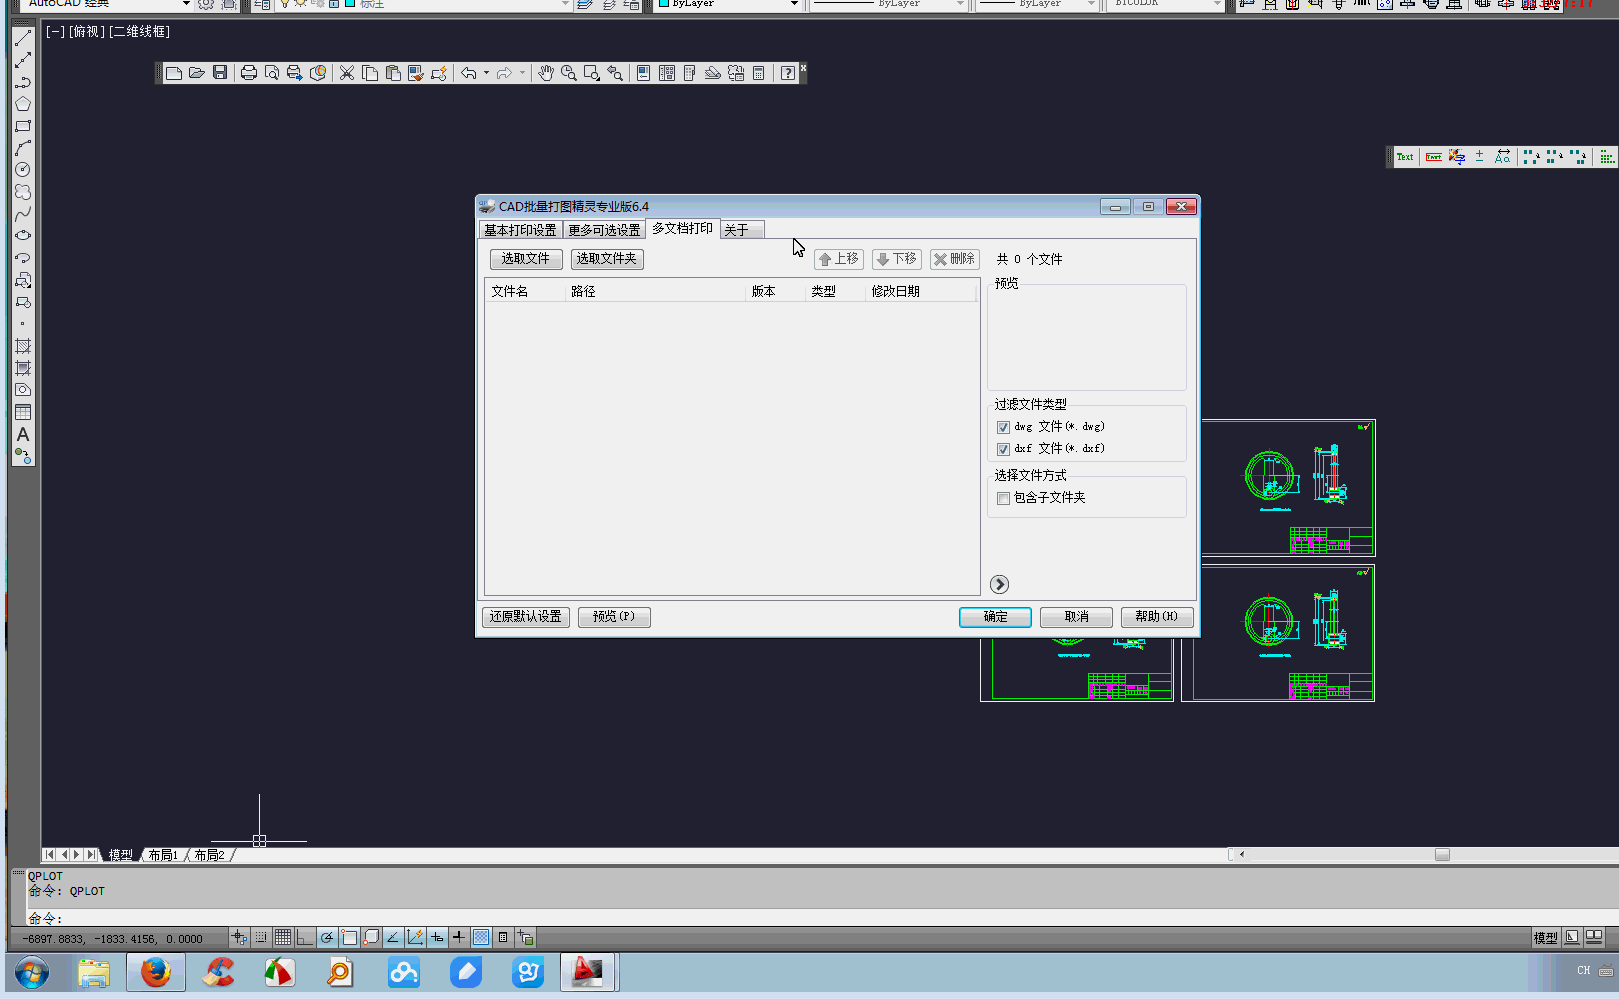Click the horizontal scrollbar thumb at bottom
The height and width of the screenshot is (999, 1619).
point(1442,854)
